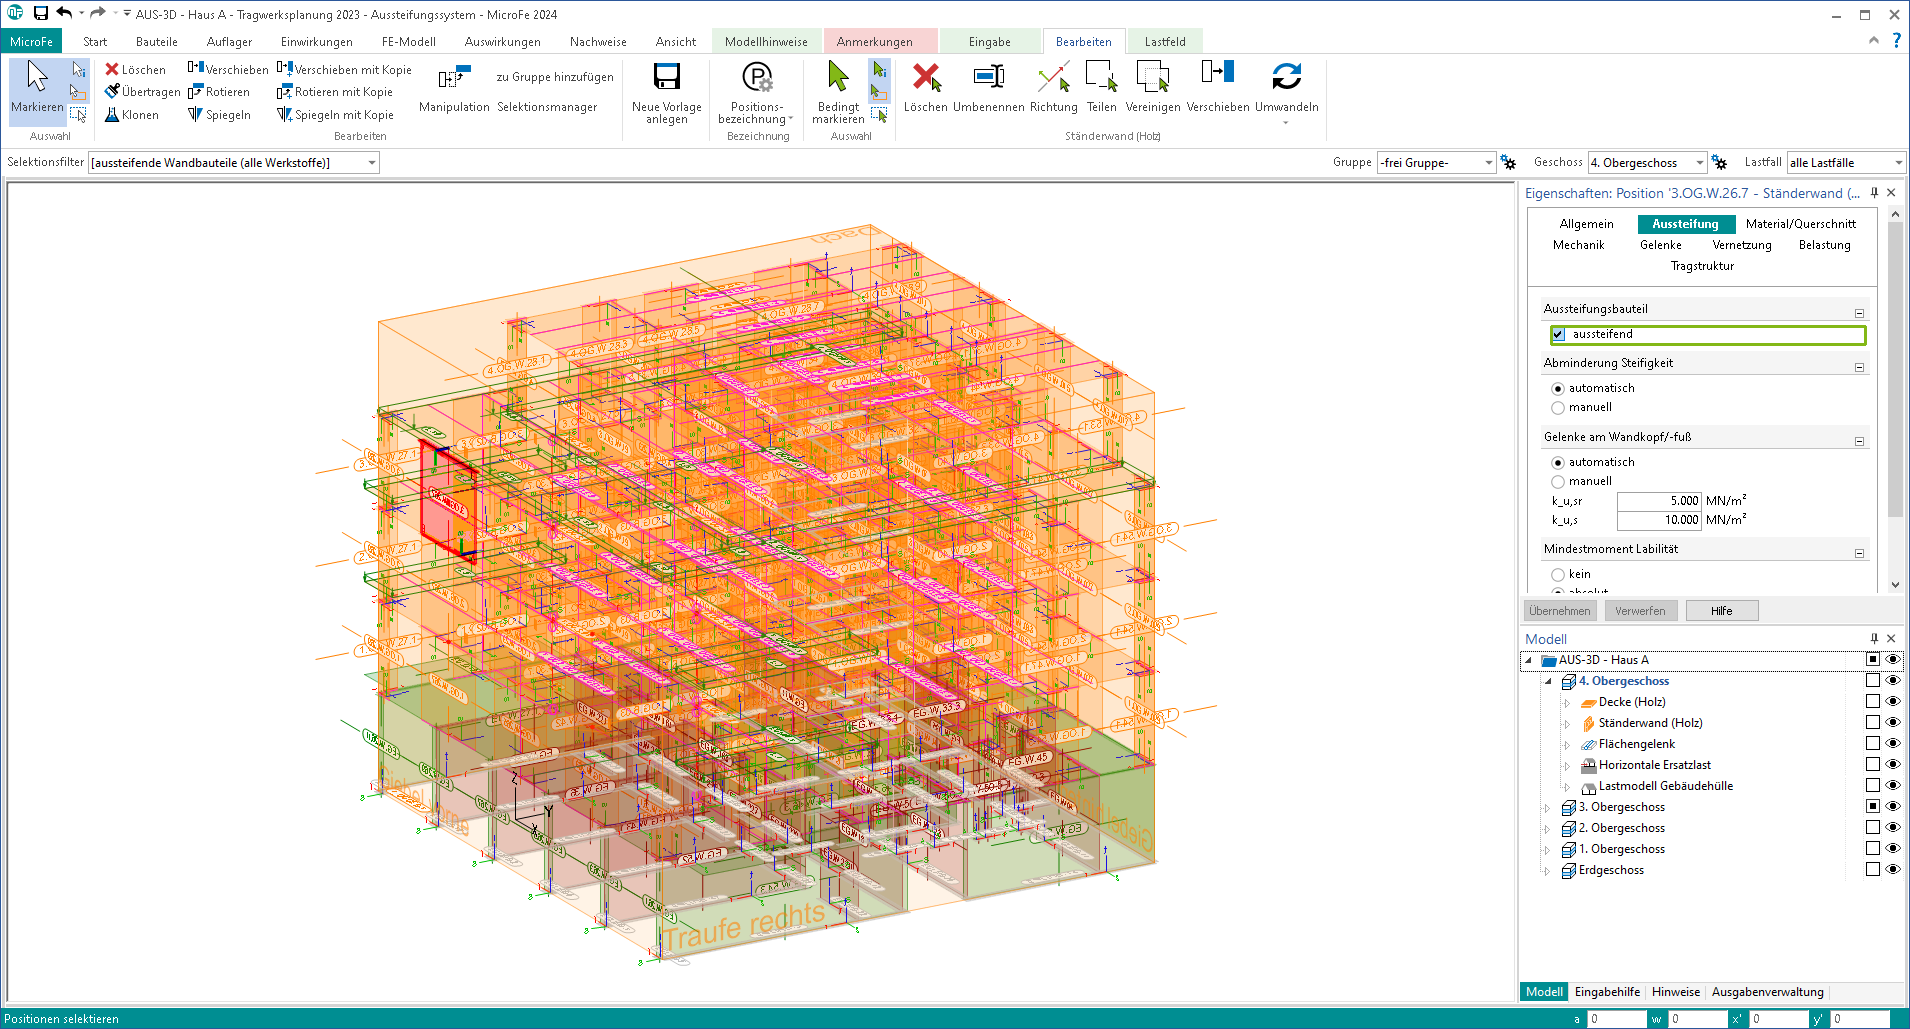Select the Umbenennen tool
Viewport: 1910px width, 1029px height.
(988, 77)
